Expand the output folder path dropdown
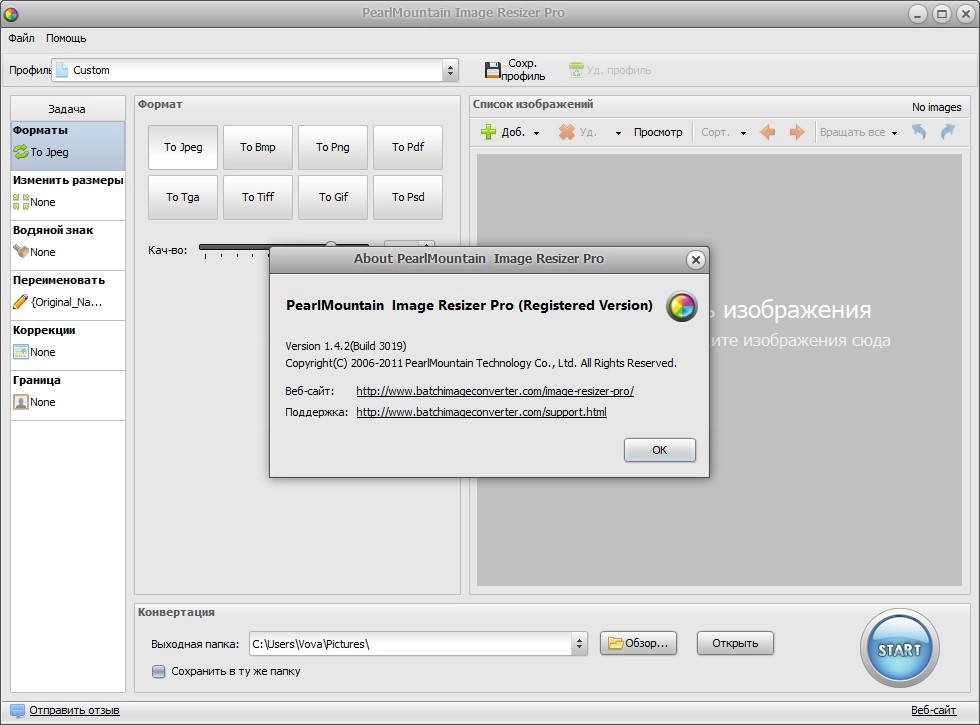This screenshot has height=725, width=980. pos(579,644)
